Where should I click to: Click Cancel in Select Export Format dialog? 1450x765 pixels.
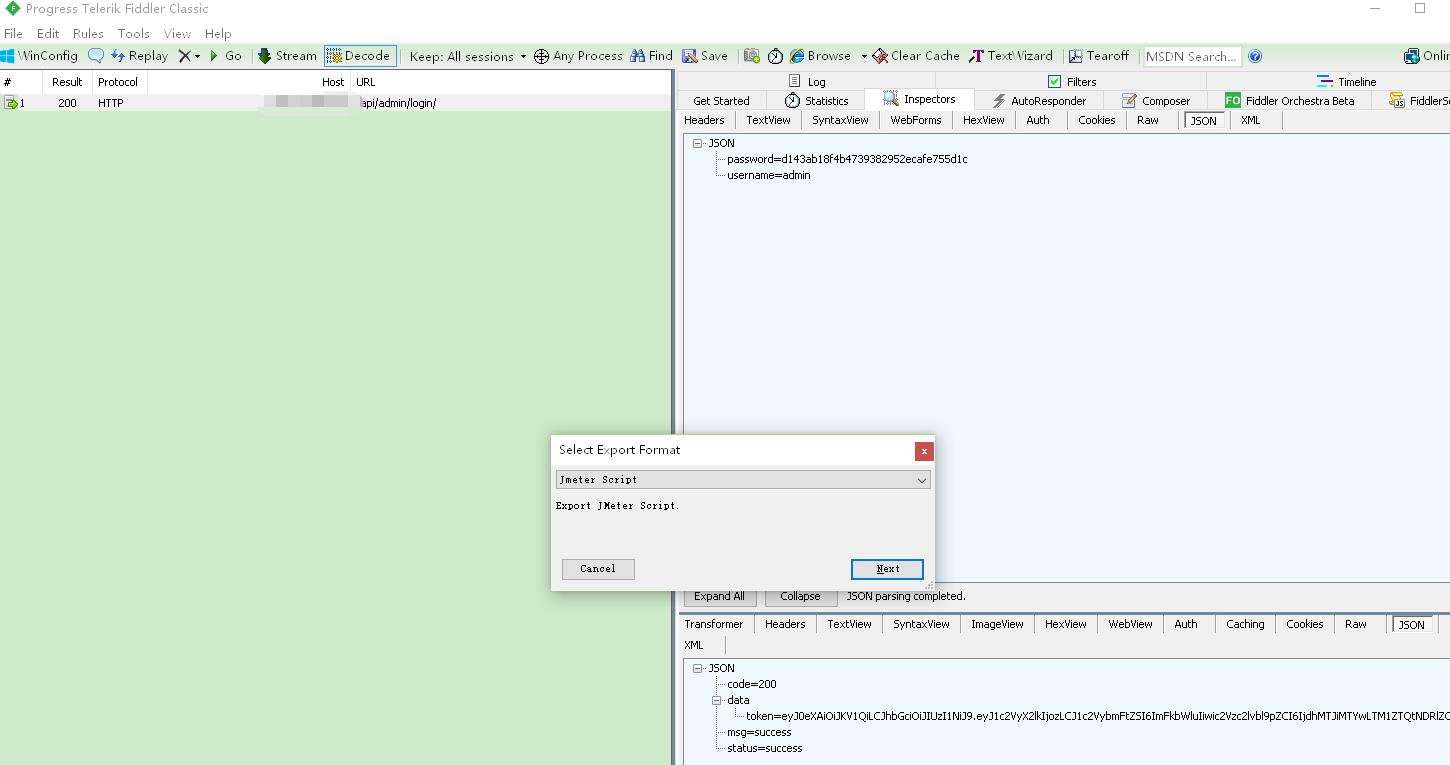tap(598, 569)
